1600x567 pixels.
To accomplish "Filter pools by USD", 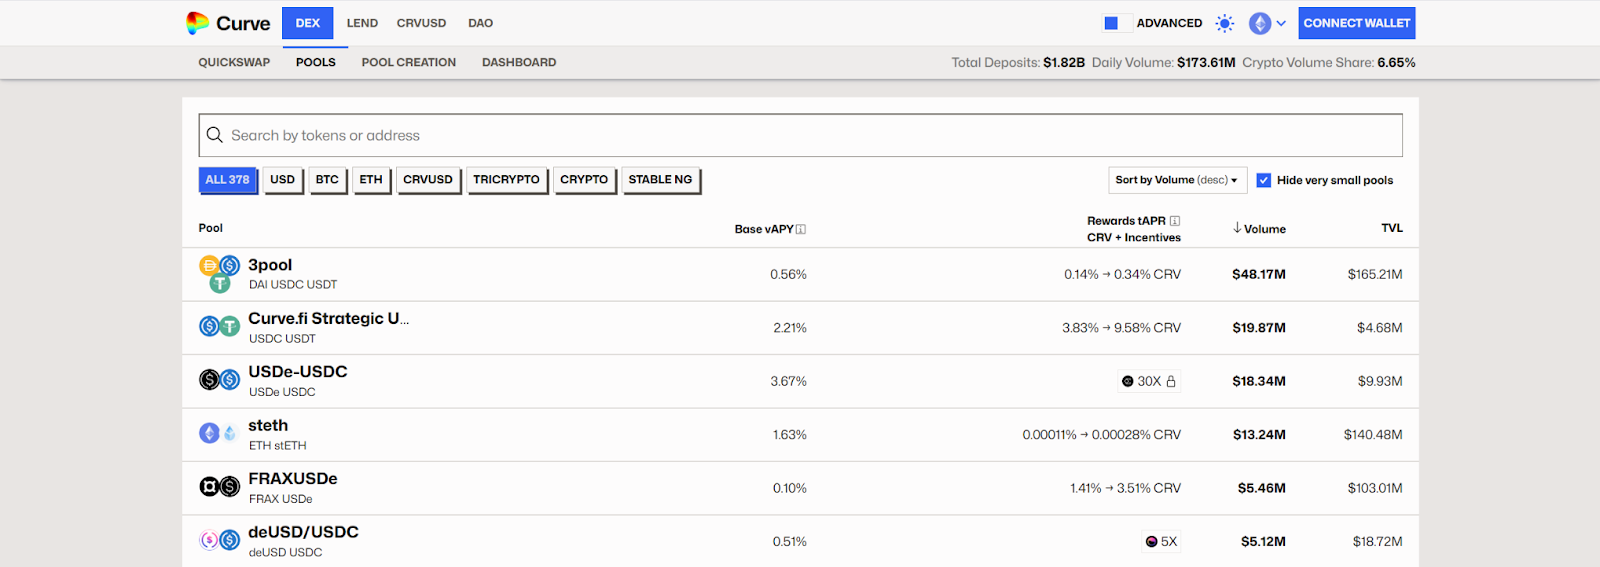I will [x=283, y=180].
